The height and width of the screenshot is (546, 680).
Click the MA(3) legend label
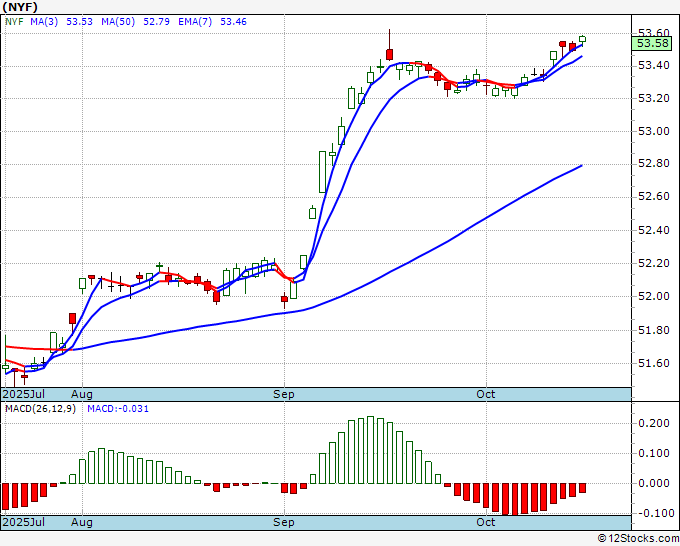click(x=44, y=22)
